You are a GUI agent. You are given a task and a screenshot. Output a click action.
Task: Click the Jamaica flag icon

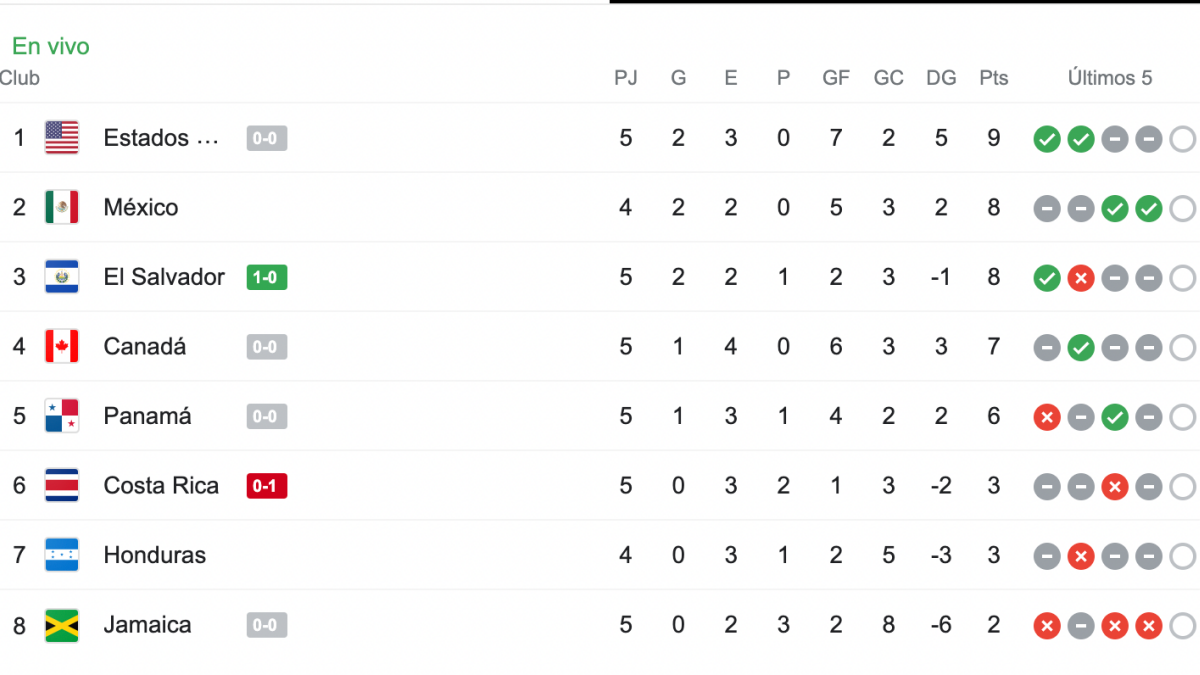pos(62,625)
